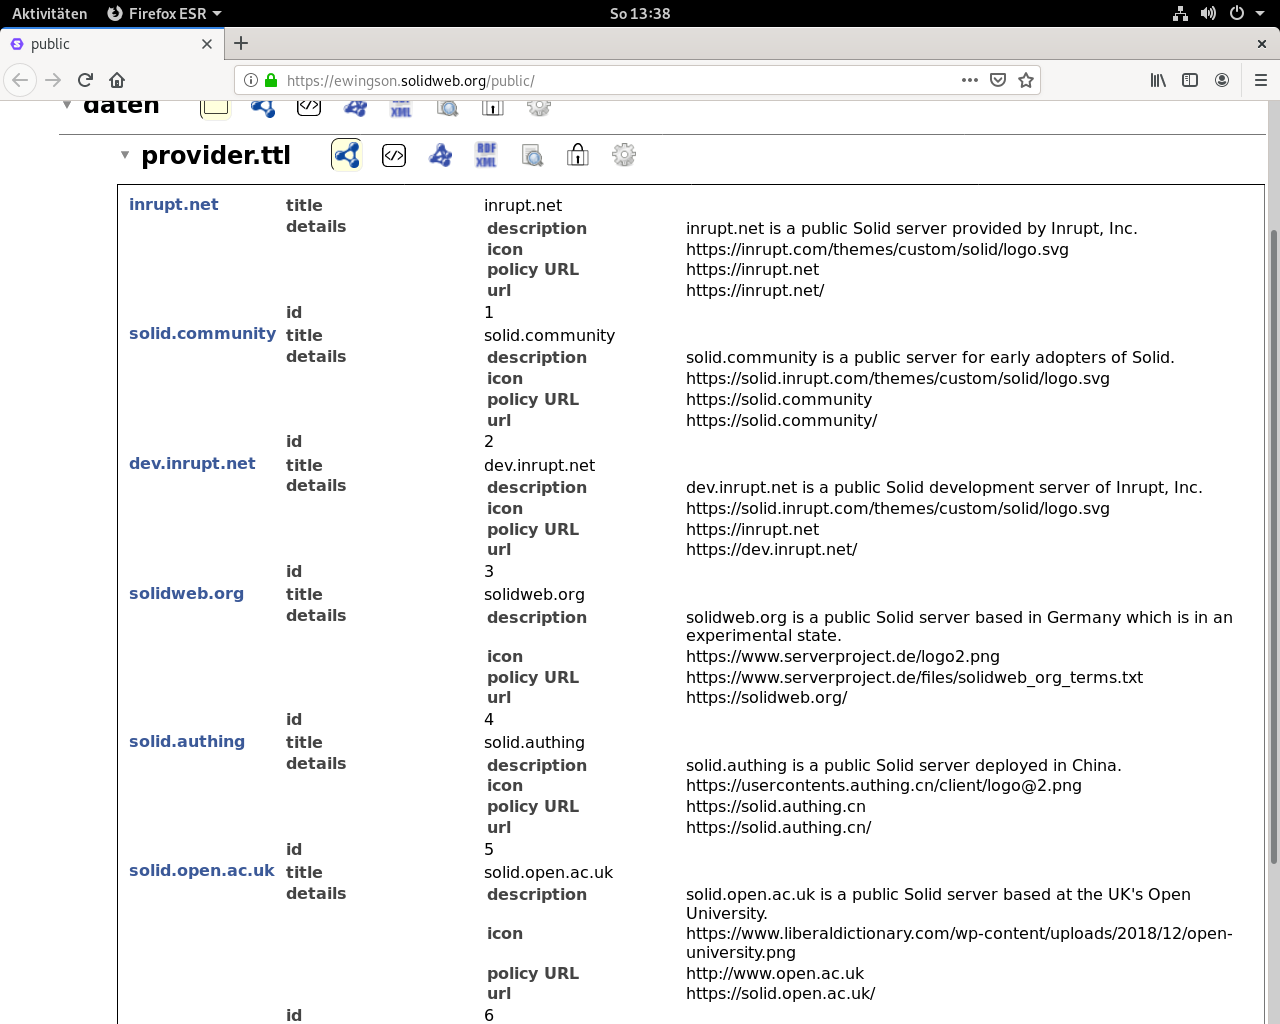
Task: Click the RDF XML icon beside provider.ttl
Action: (486, 155)
